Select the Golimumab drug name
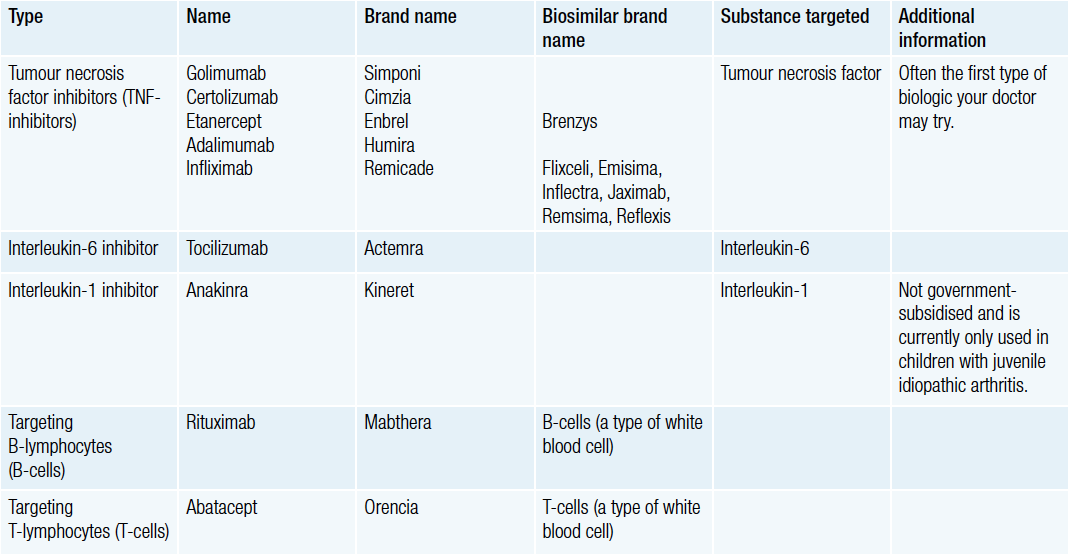Viewport: 1070px width, 556px height. [x=226, y=73]
